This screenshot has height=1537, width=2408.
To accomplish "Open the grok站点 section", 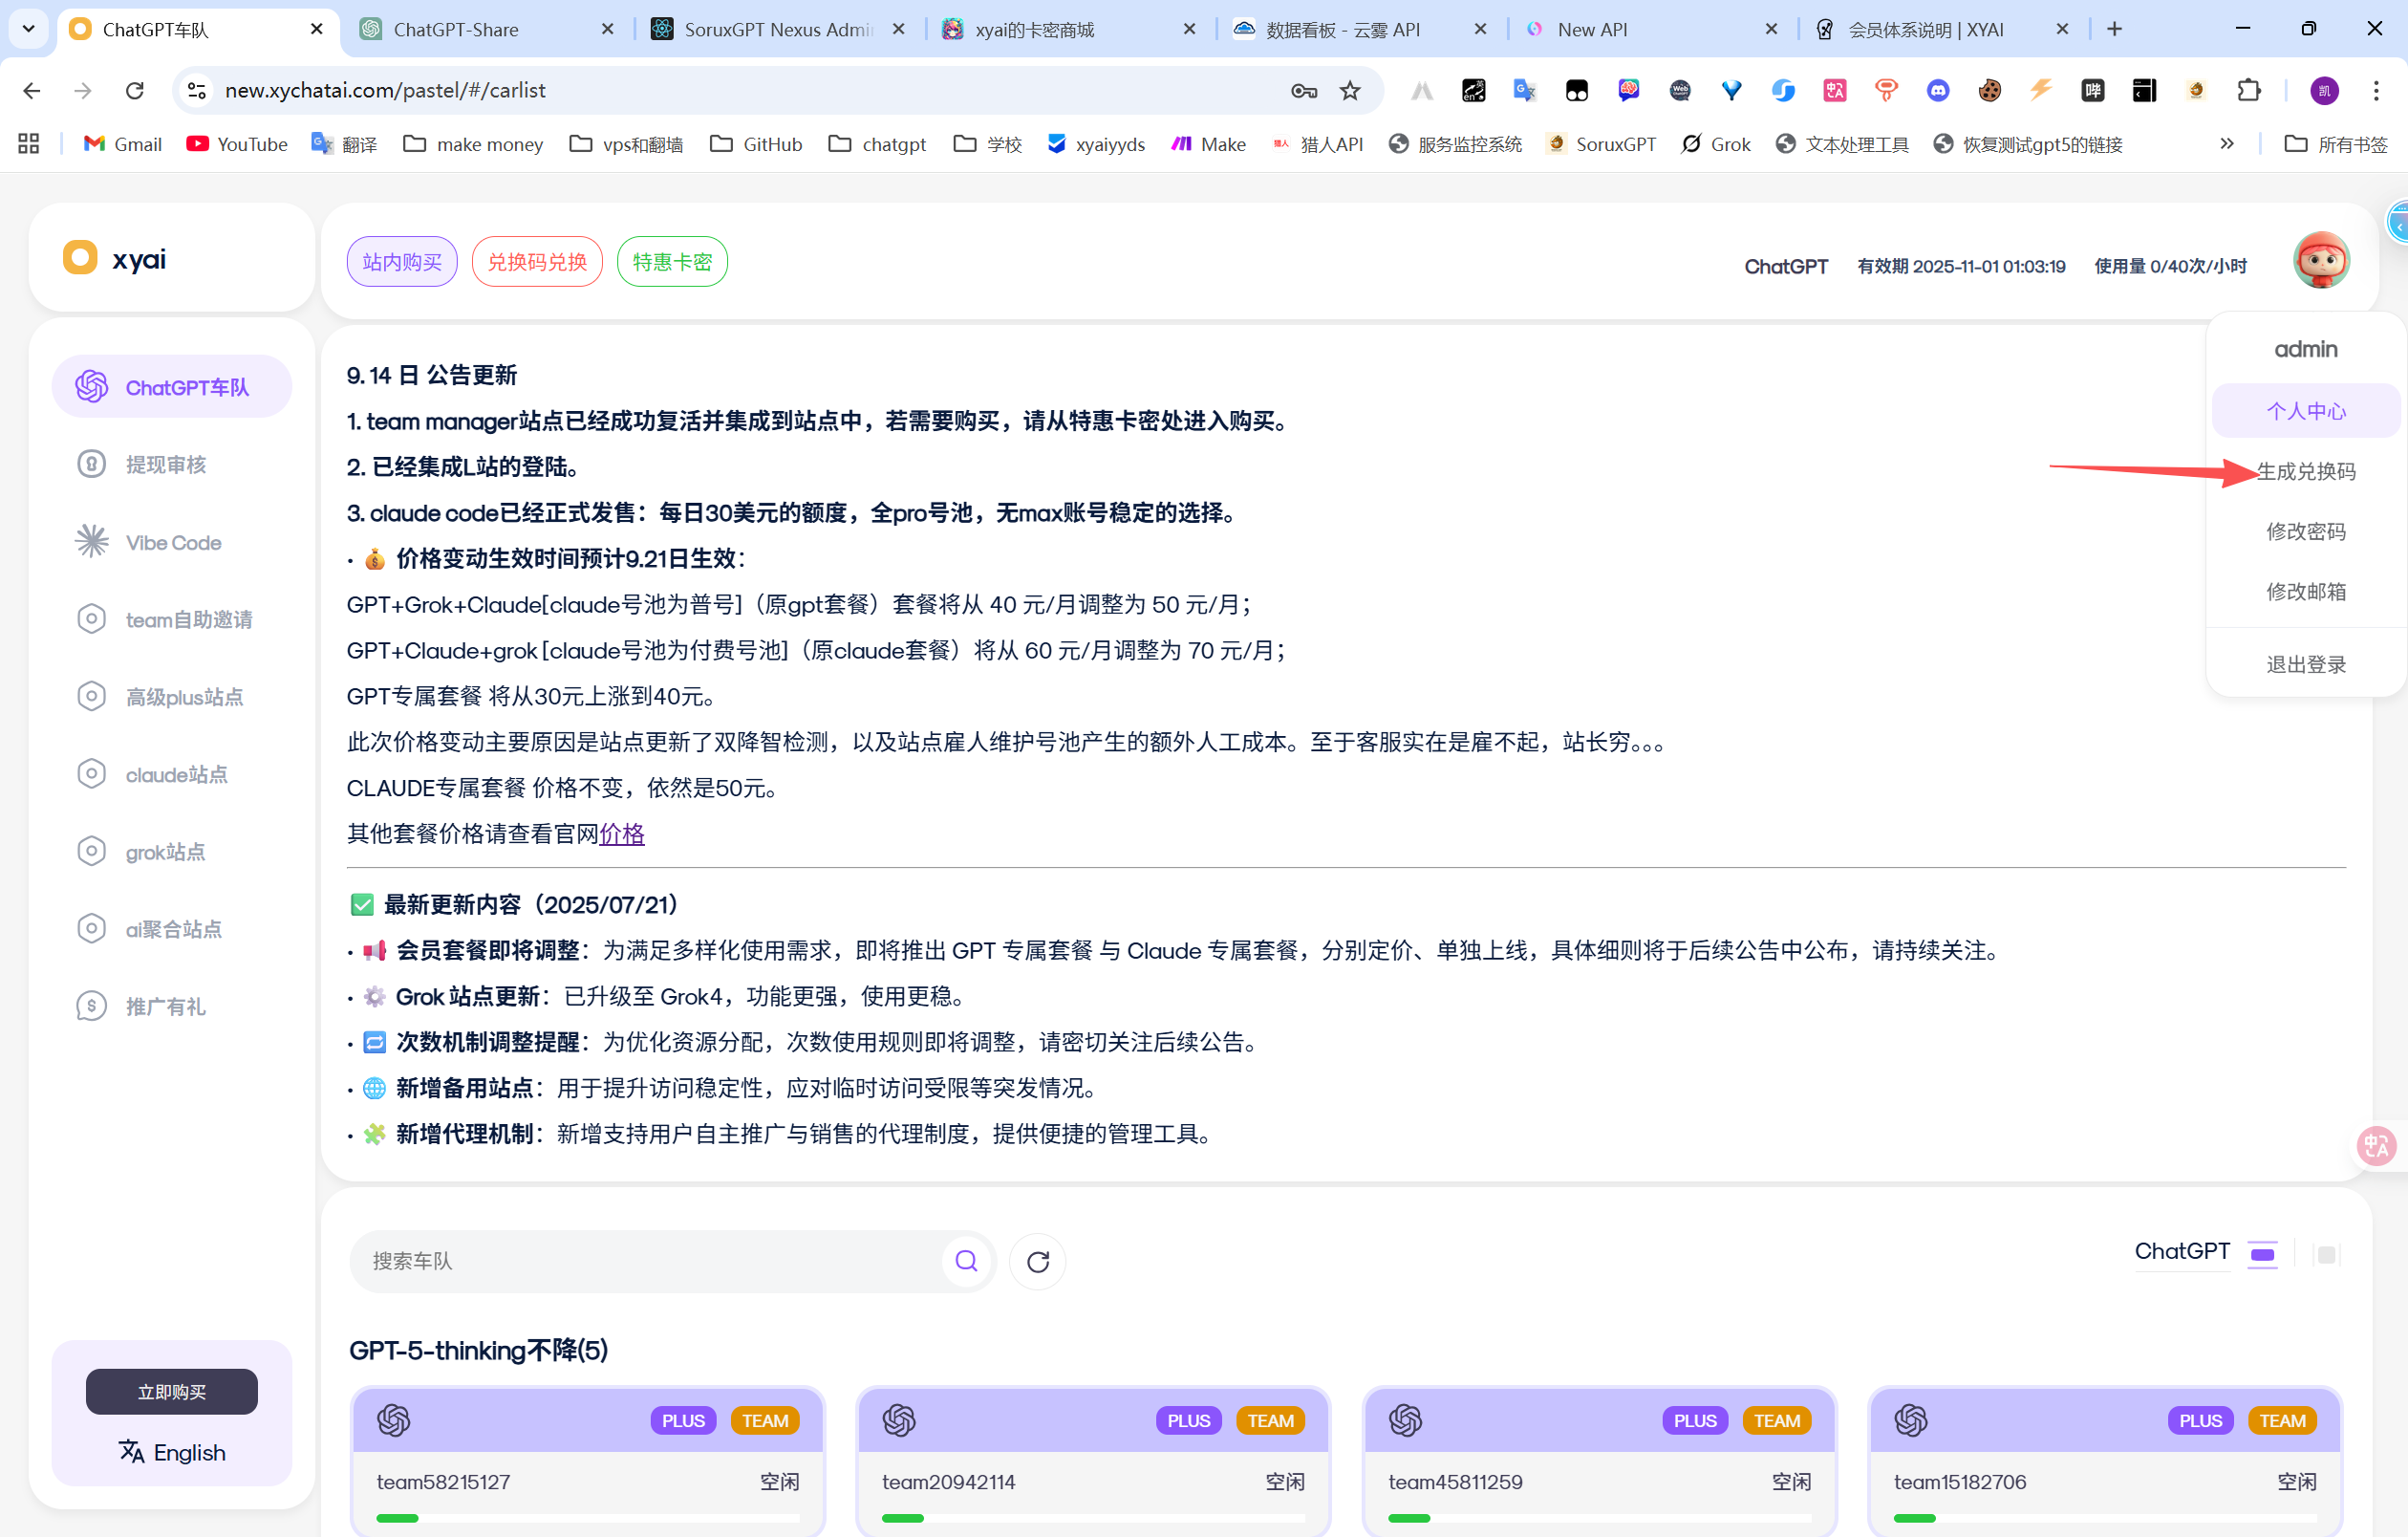I will [x=165, y=851].
